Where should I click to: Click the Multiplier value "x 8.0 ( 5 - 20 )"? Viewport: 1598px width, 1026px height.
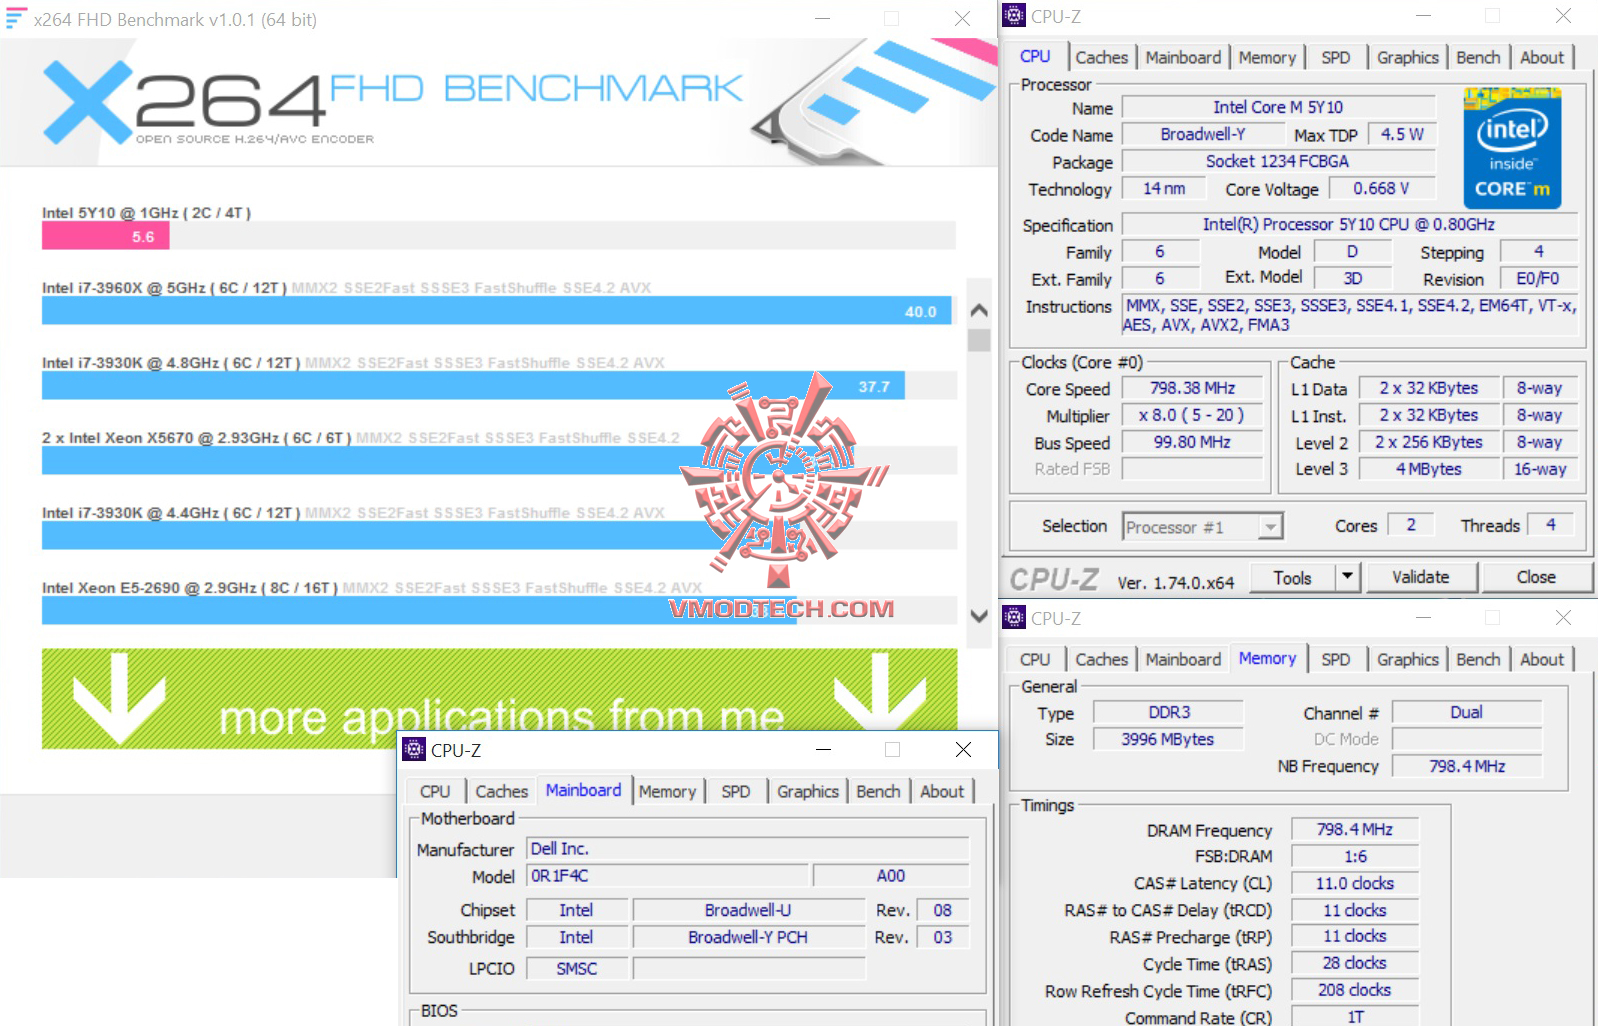[x=1192, y=415]
